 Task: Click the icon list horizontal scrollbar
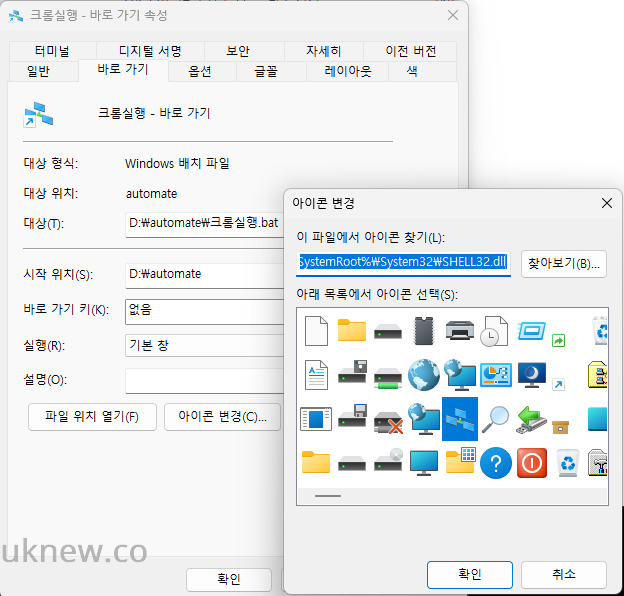(452, 496)
